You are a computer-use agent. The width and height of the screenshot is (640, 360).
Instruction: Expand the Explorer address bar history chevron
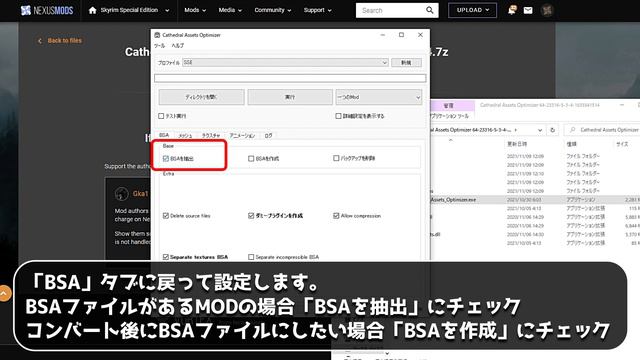pyautogui.click(x=540, y=130)
